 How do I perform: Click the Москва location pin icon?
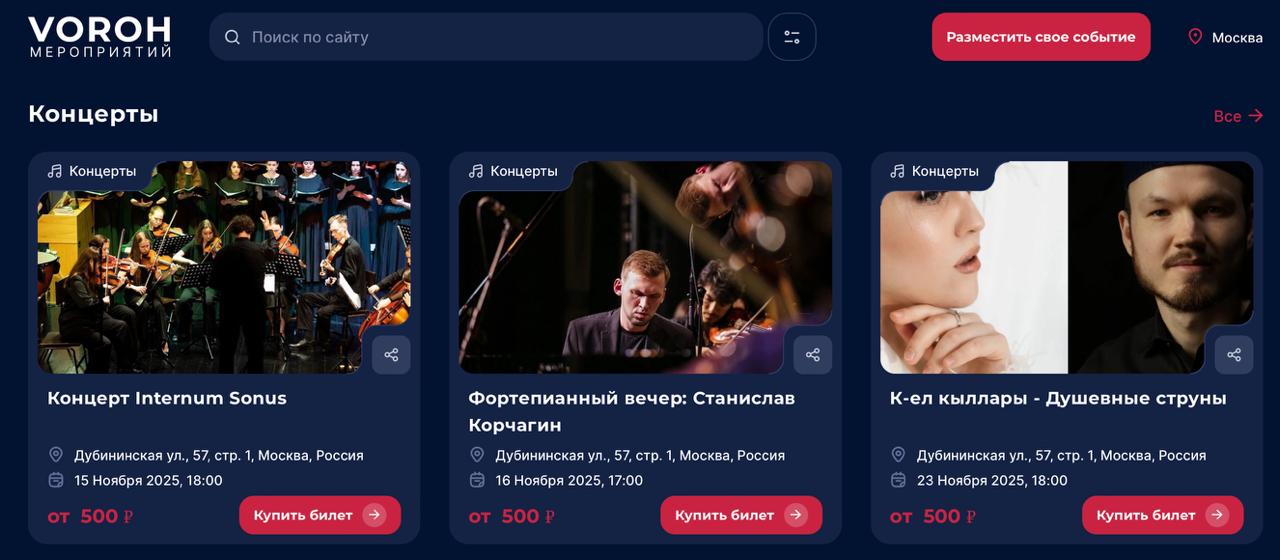(x=1194, y=37)
